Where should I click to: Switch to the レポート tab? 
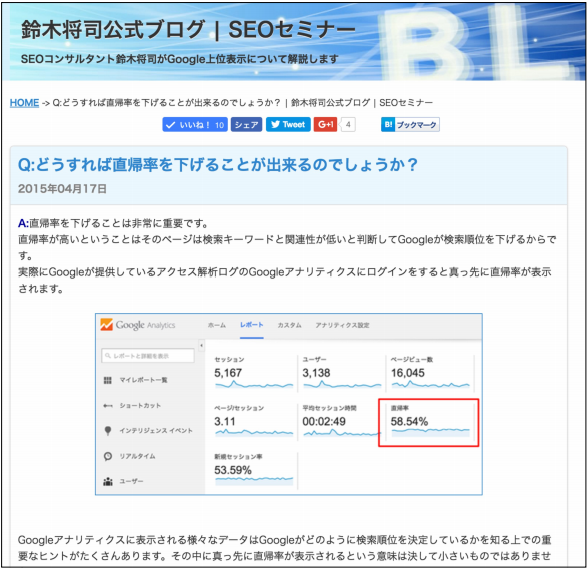tap(252, 325)
